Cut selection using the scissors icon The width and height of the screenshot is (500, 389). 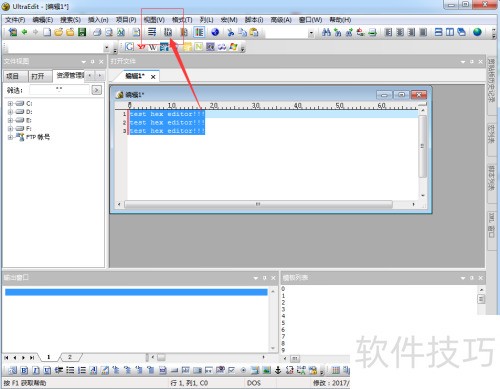[231, 32]
